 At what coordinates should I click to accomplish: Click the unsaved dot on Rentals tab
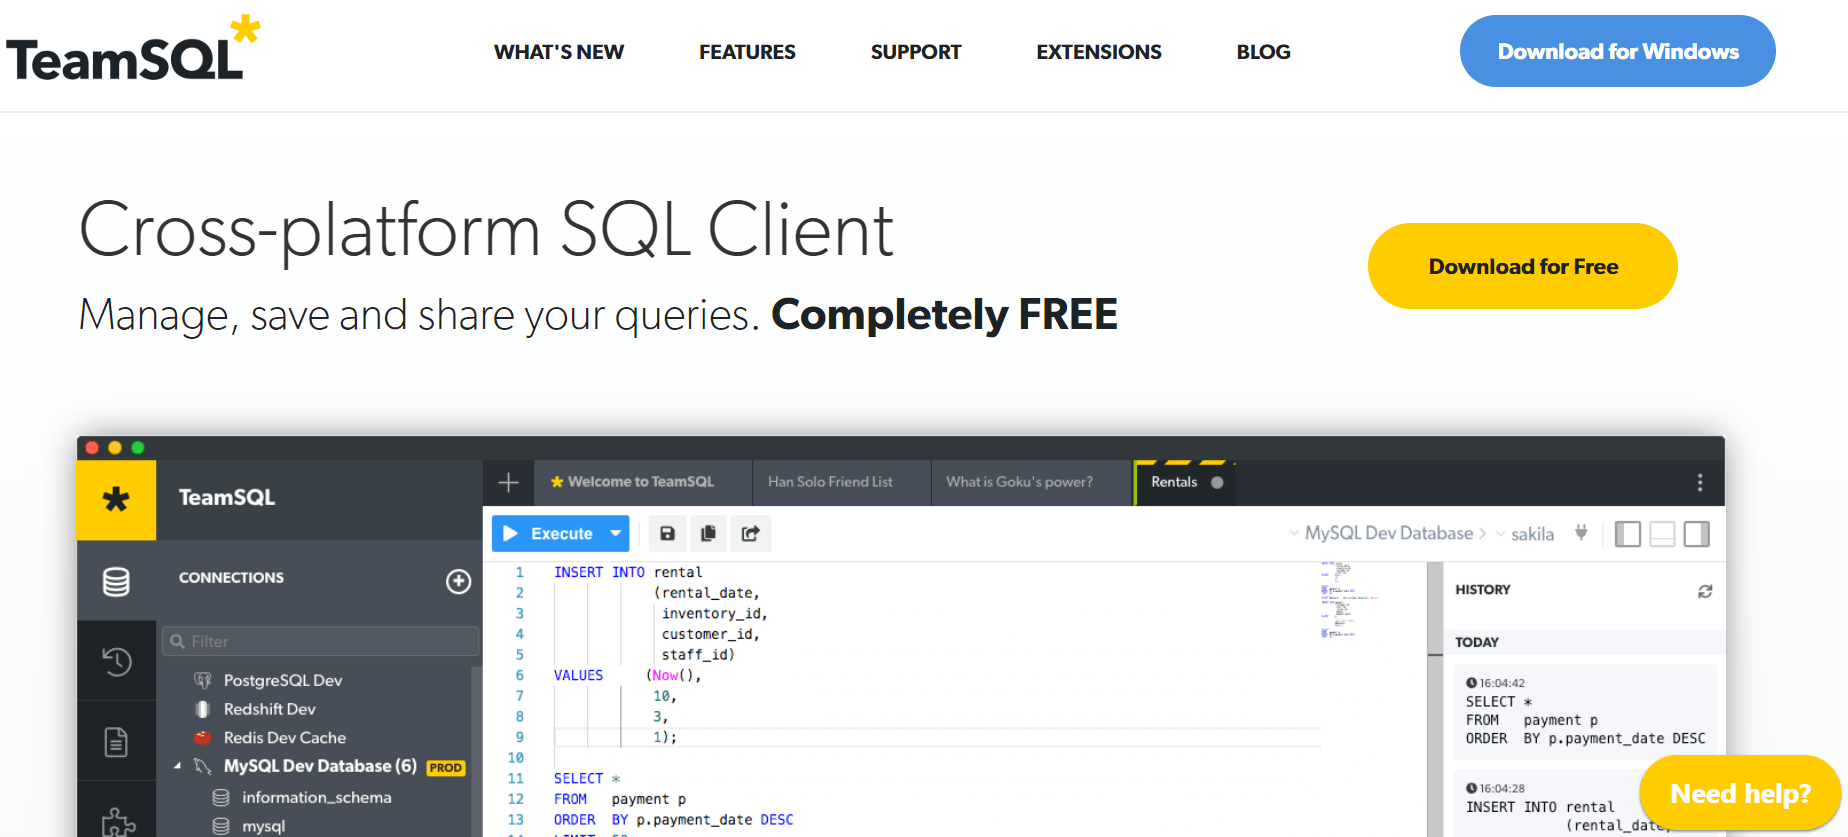click(1217, 482)
